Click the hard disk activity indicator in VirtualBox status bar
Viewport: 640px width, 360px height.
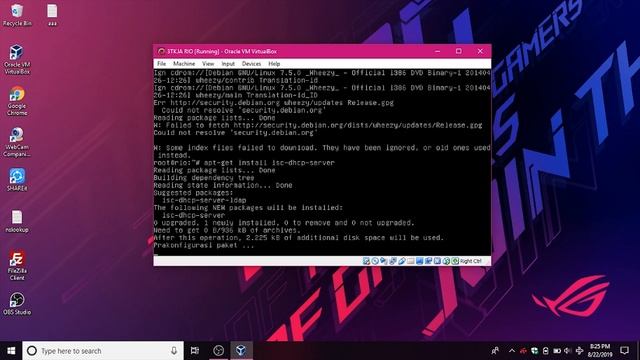point(366,261)
